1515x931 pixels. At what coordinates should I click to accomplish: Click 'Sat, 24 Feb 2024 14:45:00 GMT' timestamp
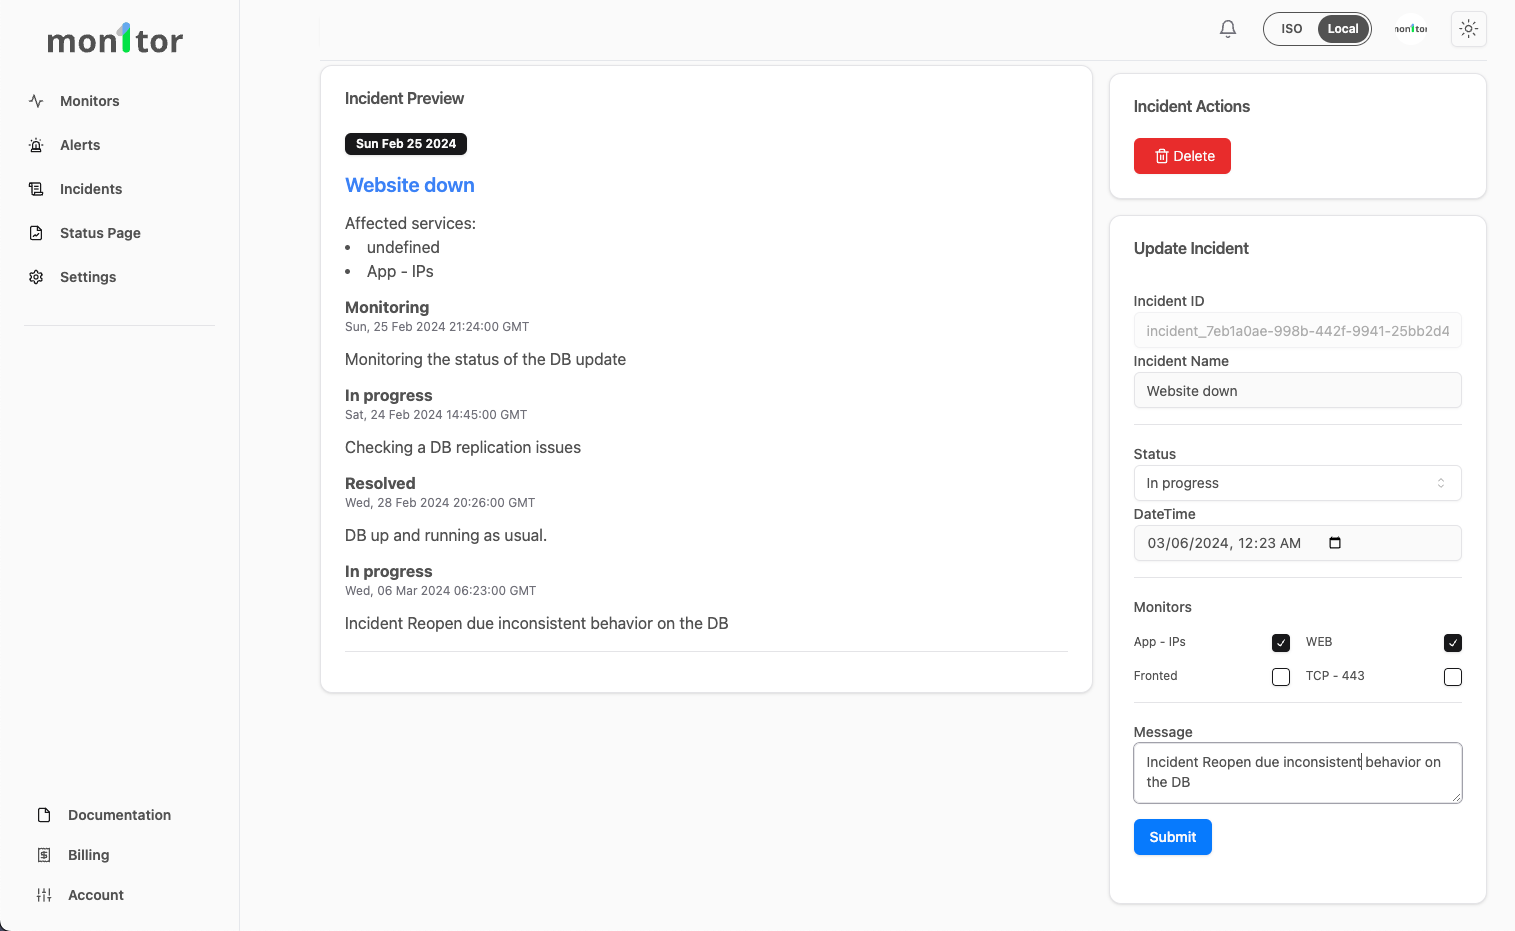coord(436,415)
